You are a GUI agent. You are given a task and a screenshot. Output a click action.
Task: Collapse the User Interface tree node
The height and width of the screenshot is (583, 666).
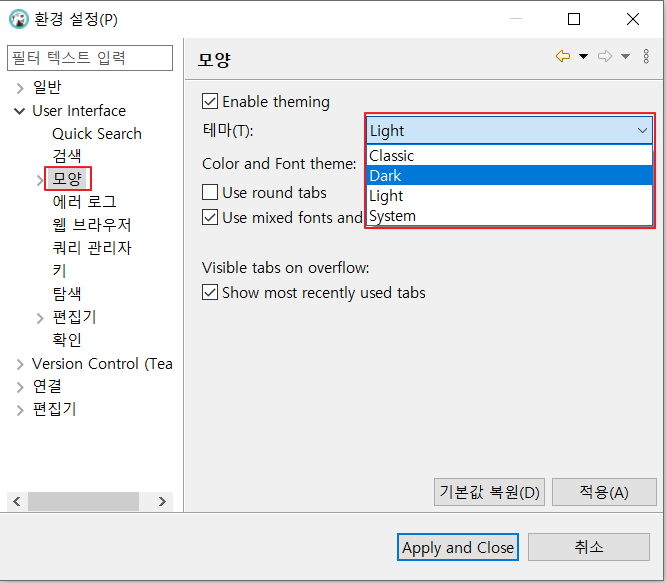tap(20, 111)
